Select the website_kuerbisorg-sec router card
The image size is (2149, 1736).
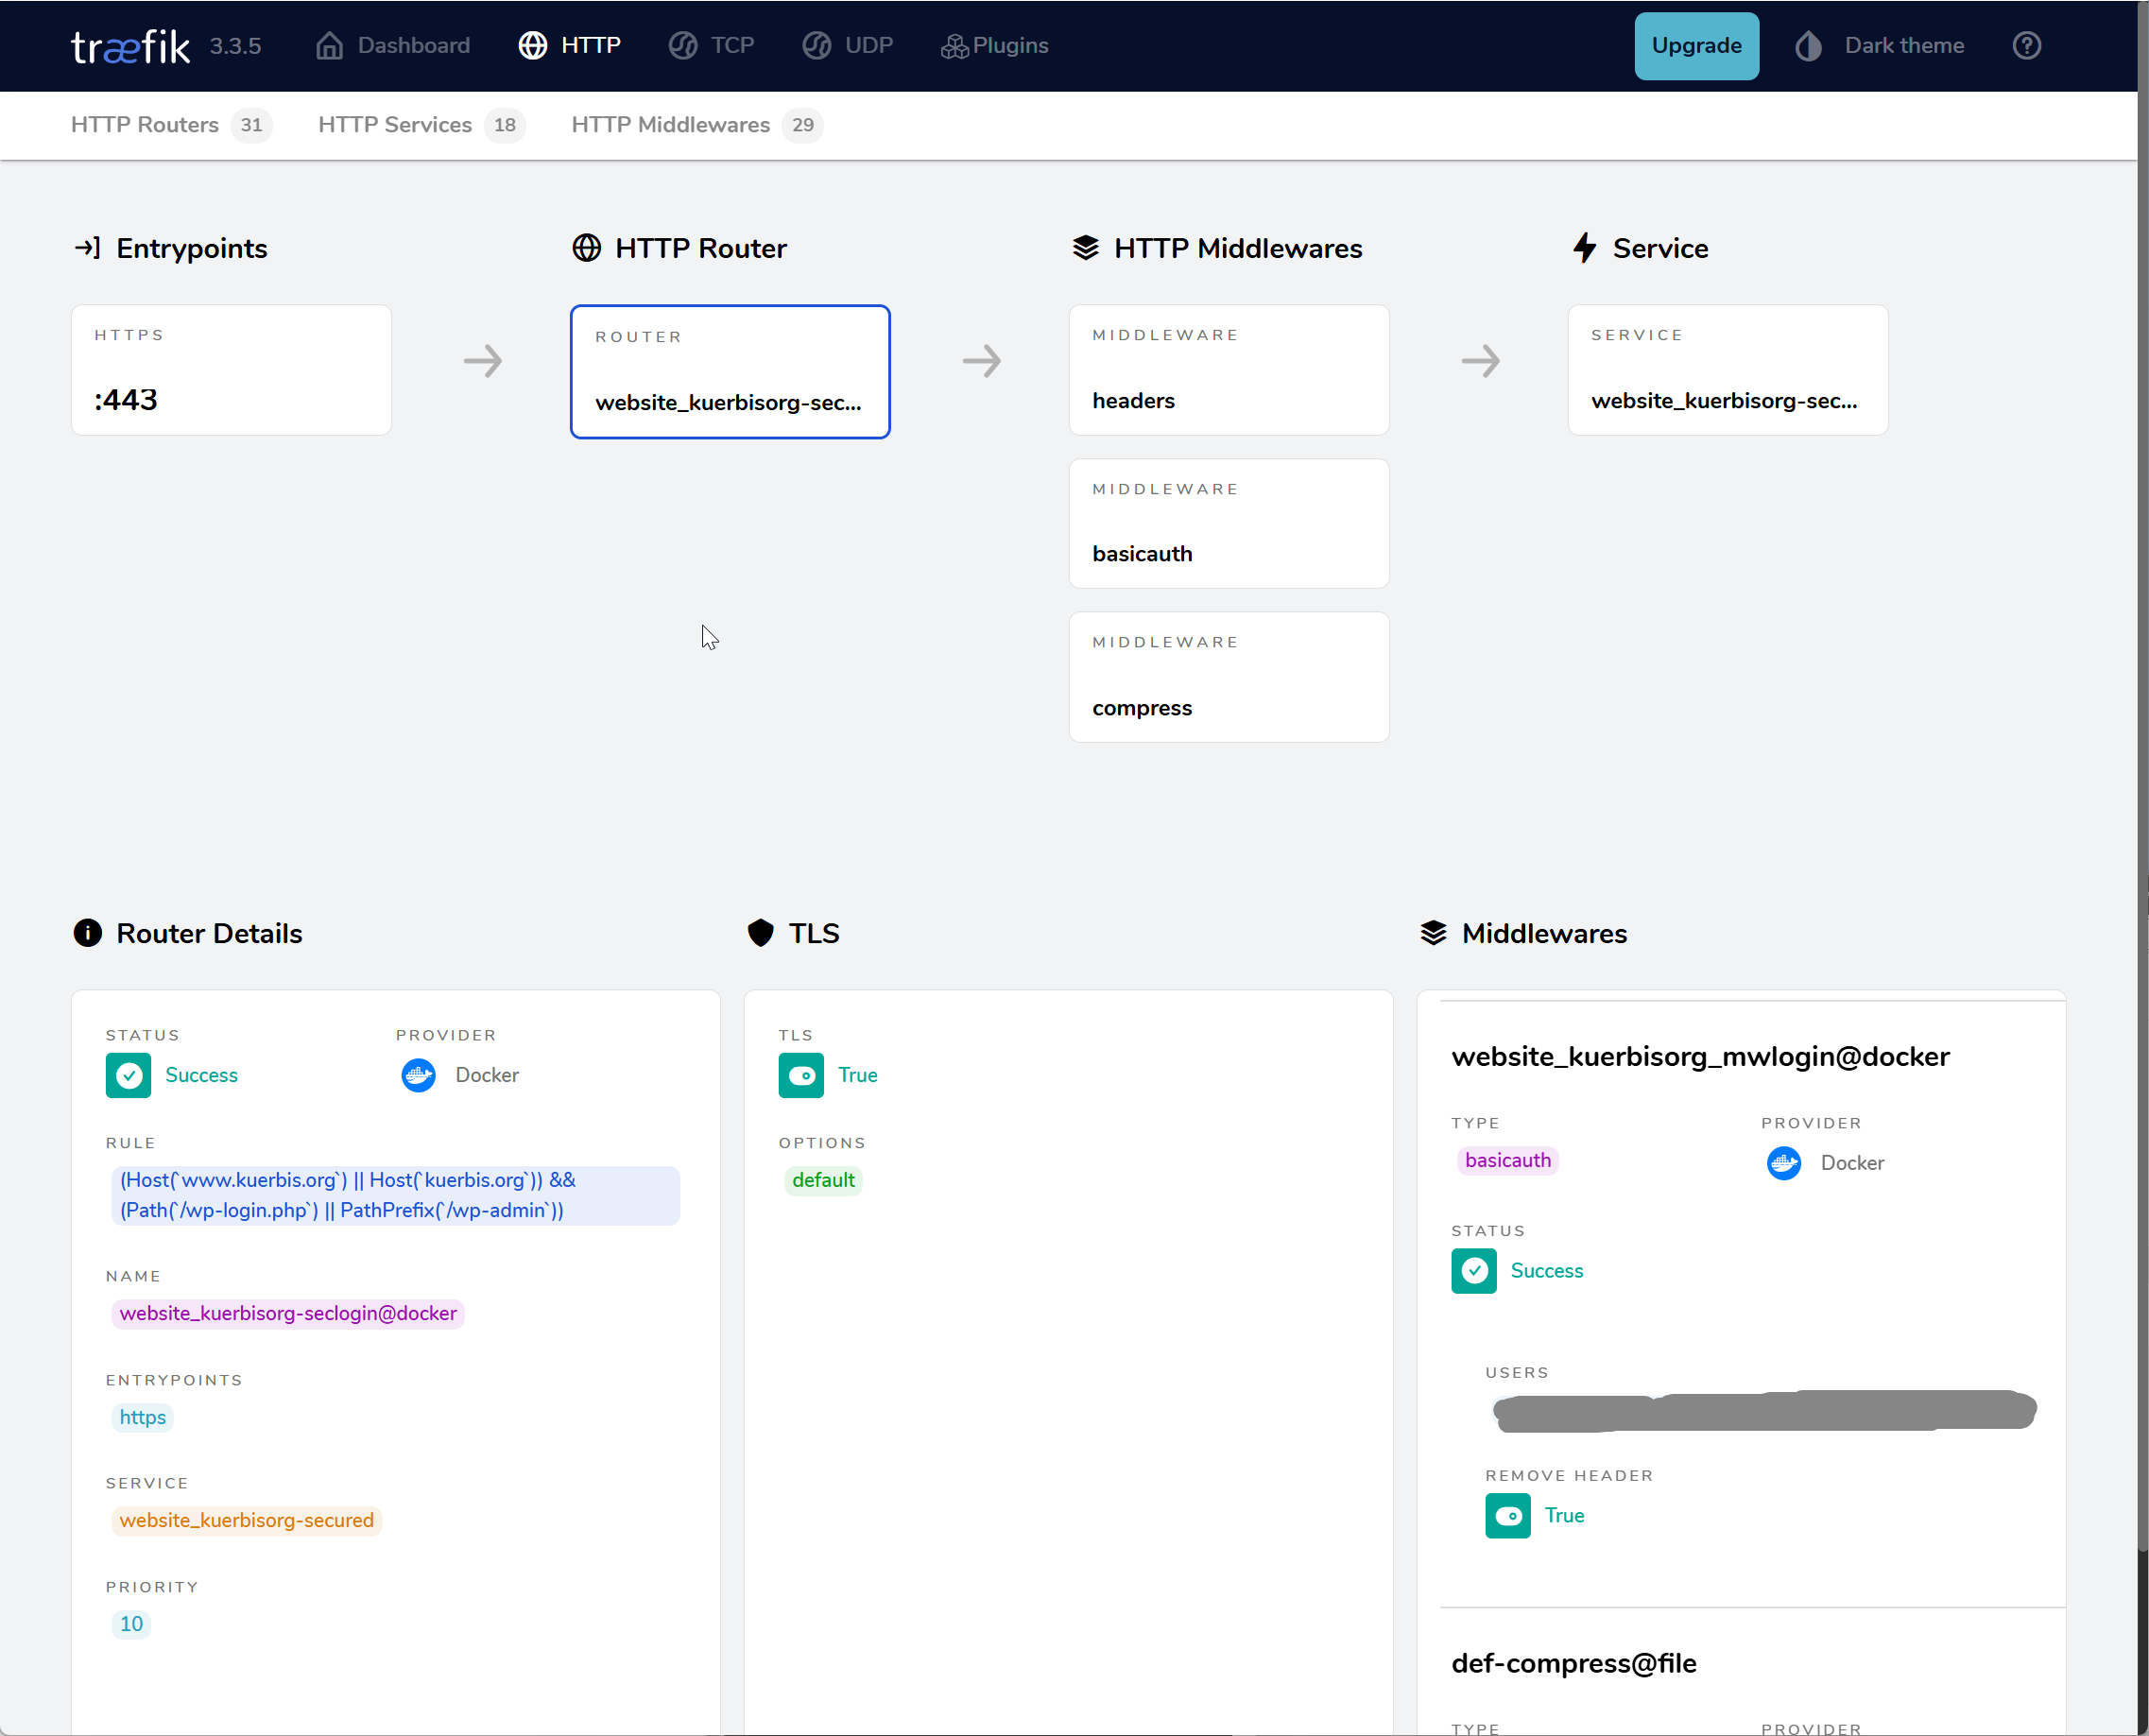click(730, 372)
